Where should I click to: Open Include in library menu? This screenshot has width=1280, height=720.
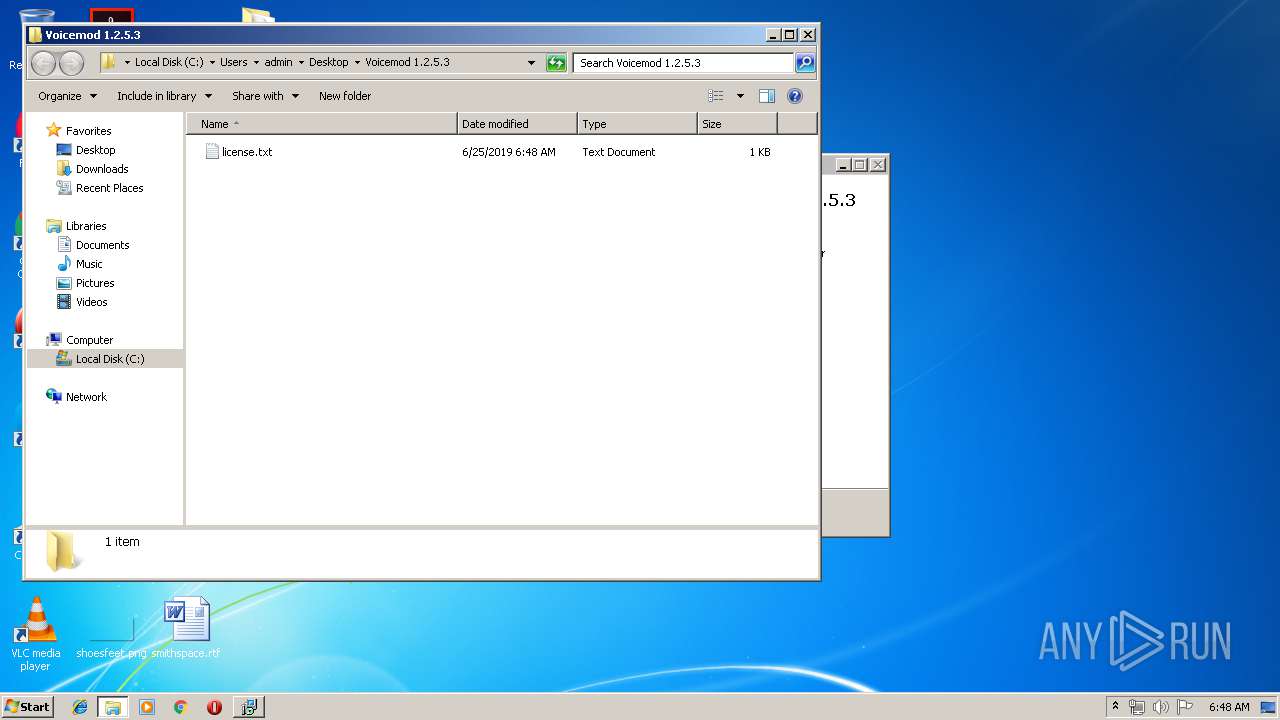164,96
